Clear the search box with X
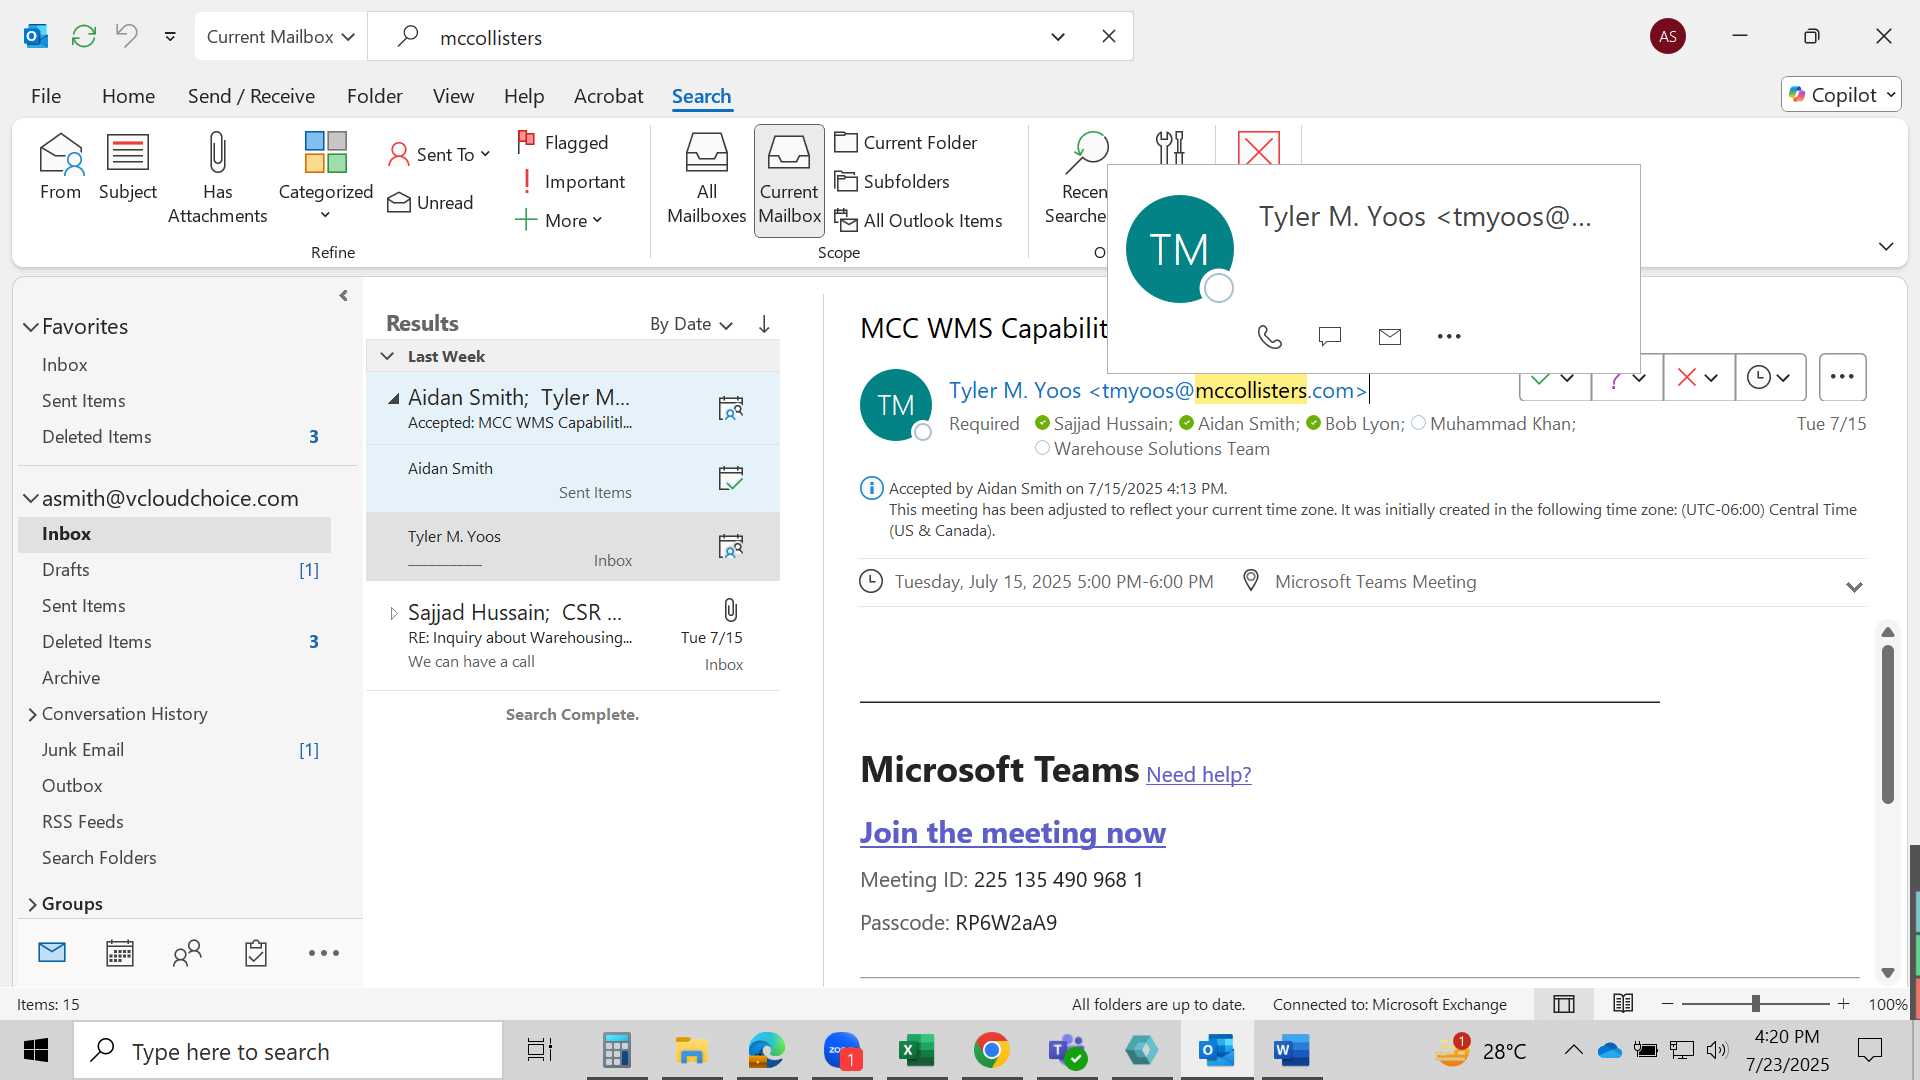The image size is (1920, 1080). pos(1109,36)
